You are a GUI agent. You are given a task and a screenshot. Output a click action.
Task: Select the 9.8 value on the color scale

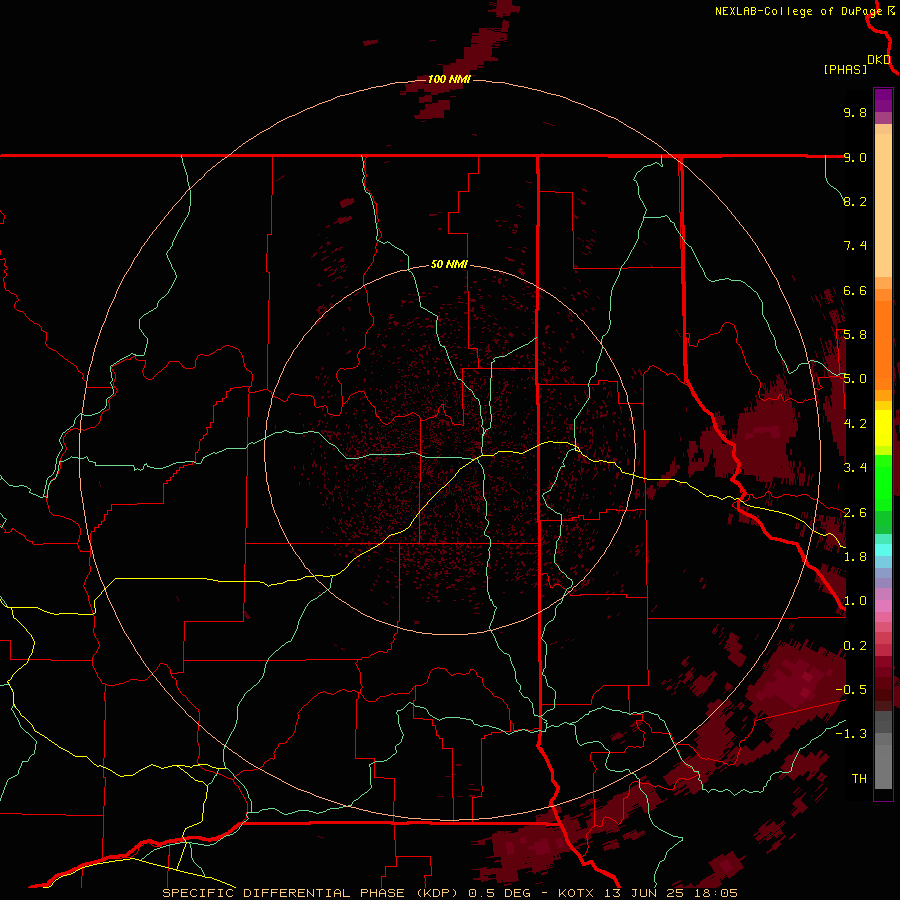click(855, 112)
